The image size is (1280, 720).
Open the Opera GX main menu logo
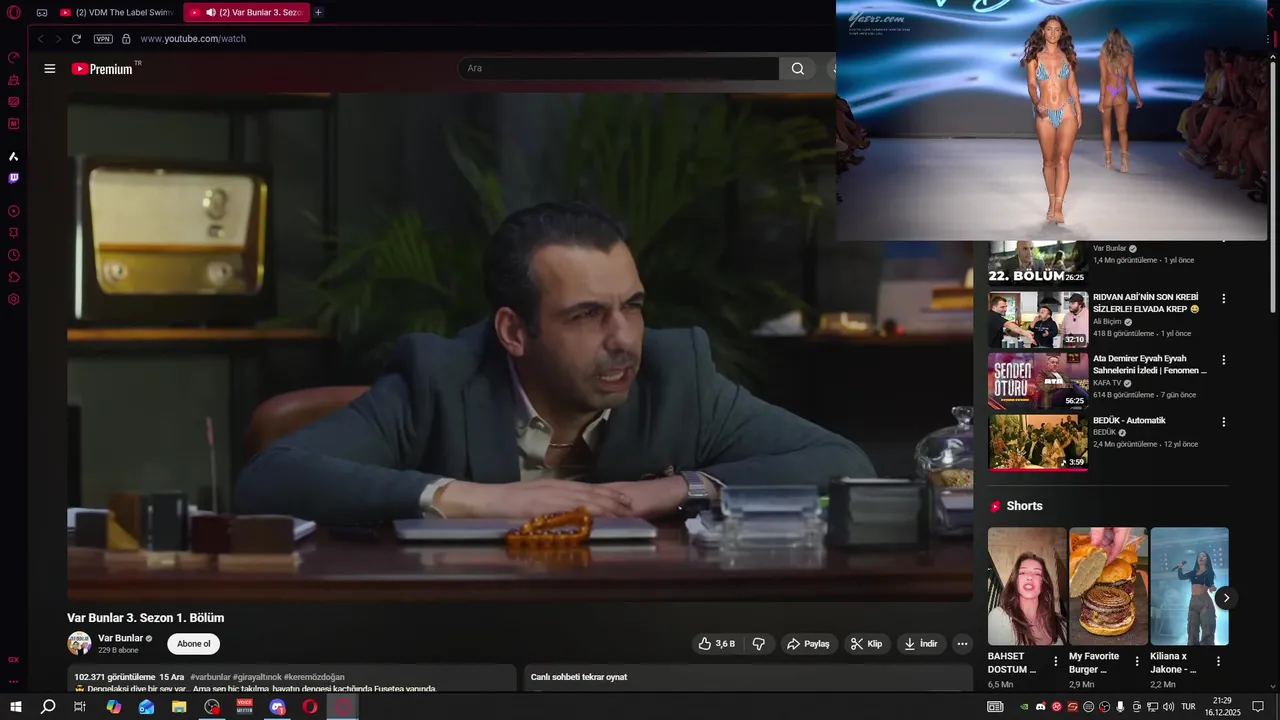click(14, 13)
